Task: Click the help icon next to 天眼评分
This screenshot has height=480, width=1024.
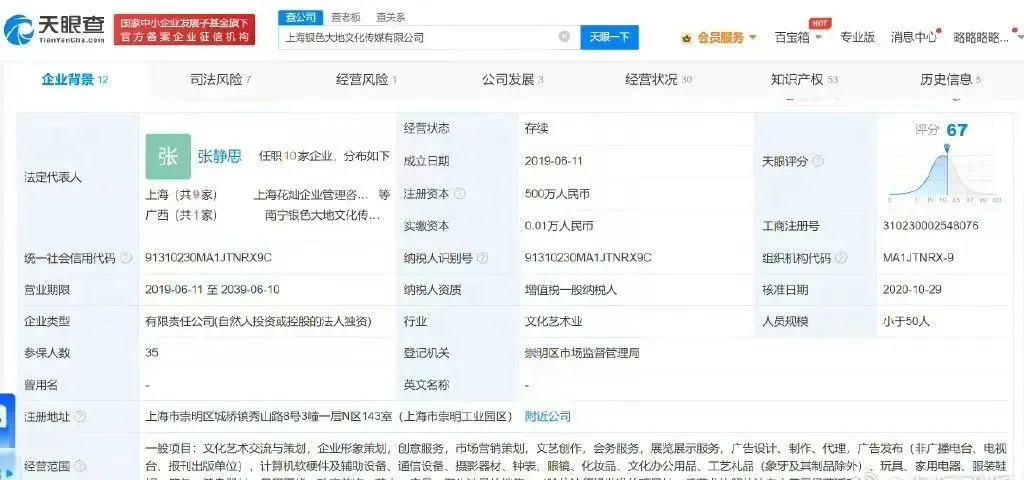Action: pos(818,161)
